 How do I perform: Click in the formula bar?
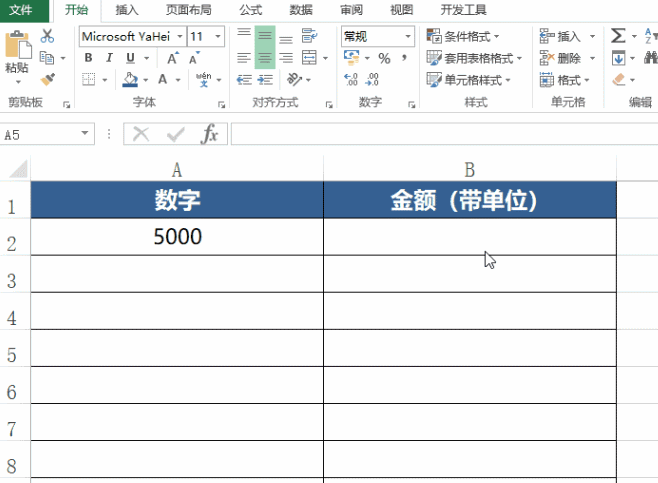pos(444,134)
